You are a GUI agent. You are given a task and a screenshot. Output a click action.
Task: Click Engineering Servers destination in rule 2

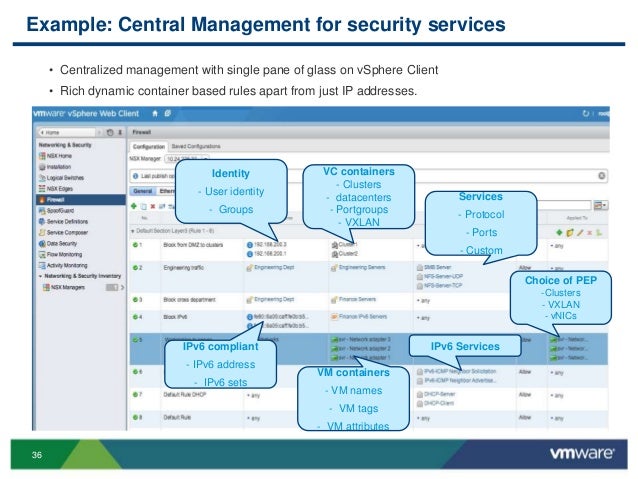tap(358, 267)
